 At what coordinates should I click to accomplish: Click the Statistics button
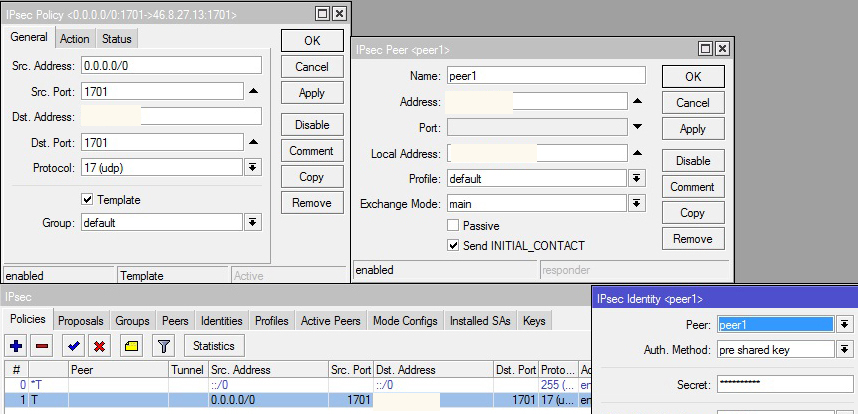pos(213,346)
